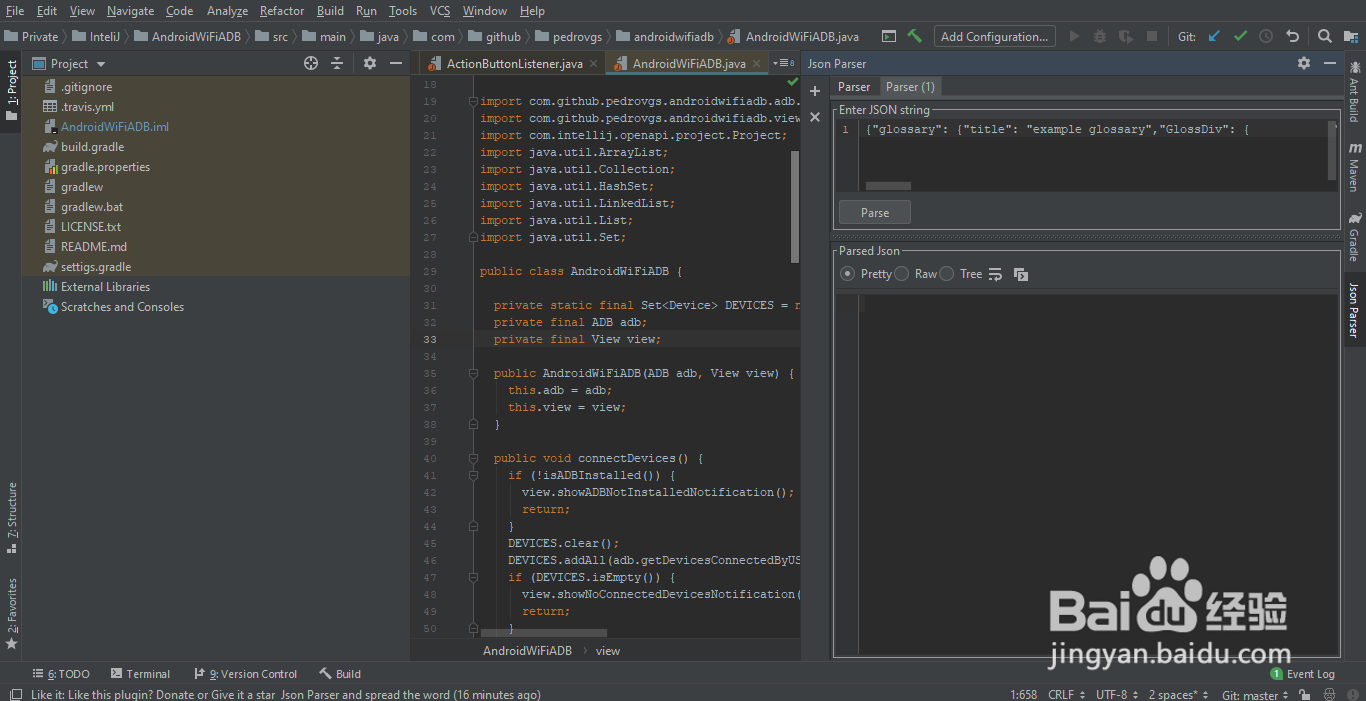Click the Build Project hammer icon
This screenshot has width=1366, height=701.
tap(914, 36)
